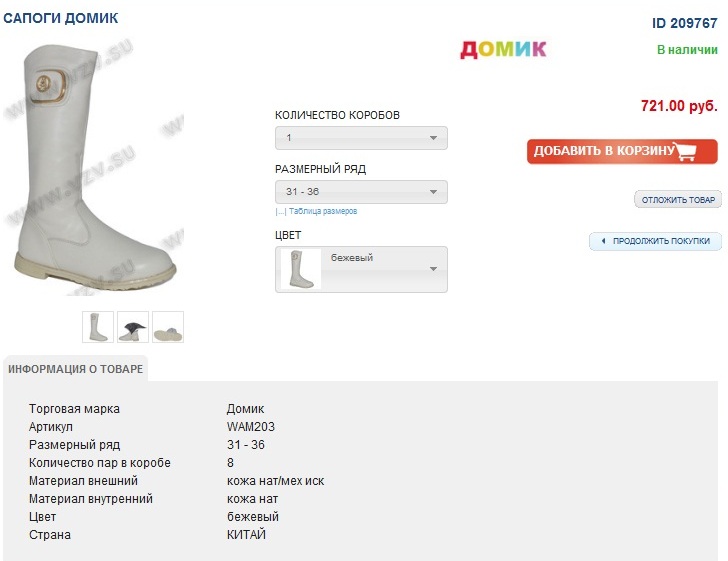
Task: Select the first boot side-view thumbnail
Action: pos(98,327)
